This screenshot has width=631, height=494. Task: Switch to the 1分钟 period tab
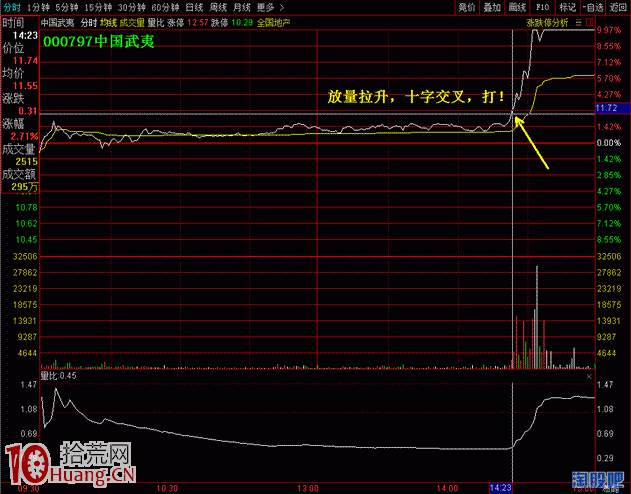point(39,7)
